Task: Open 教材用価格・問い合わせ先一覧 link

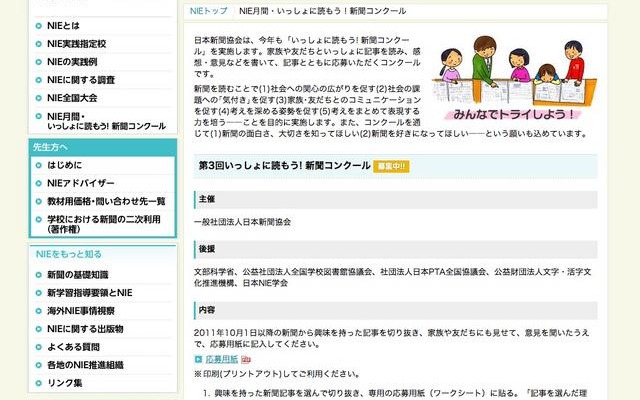Action: point(106,201)
